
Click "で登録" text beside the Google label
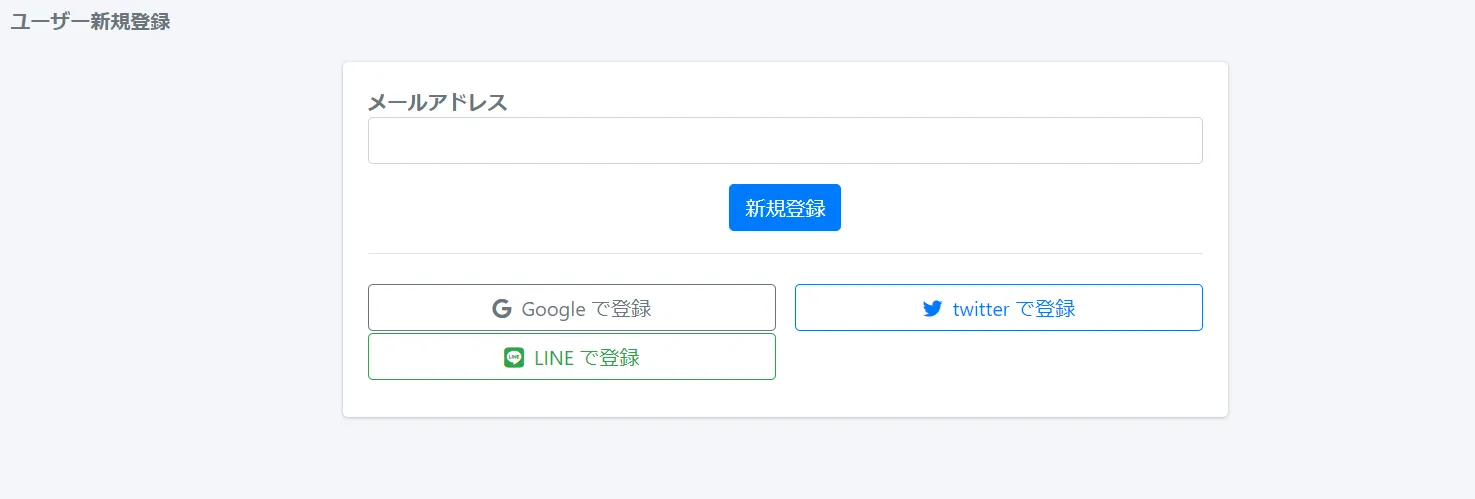(x=622, y=309)
